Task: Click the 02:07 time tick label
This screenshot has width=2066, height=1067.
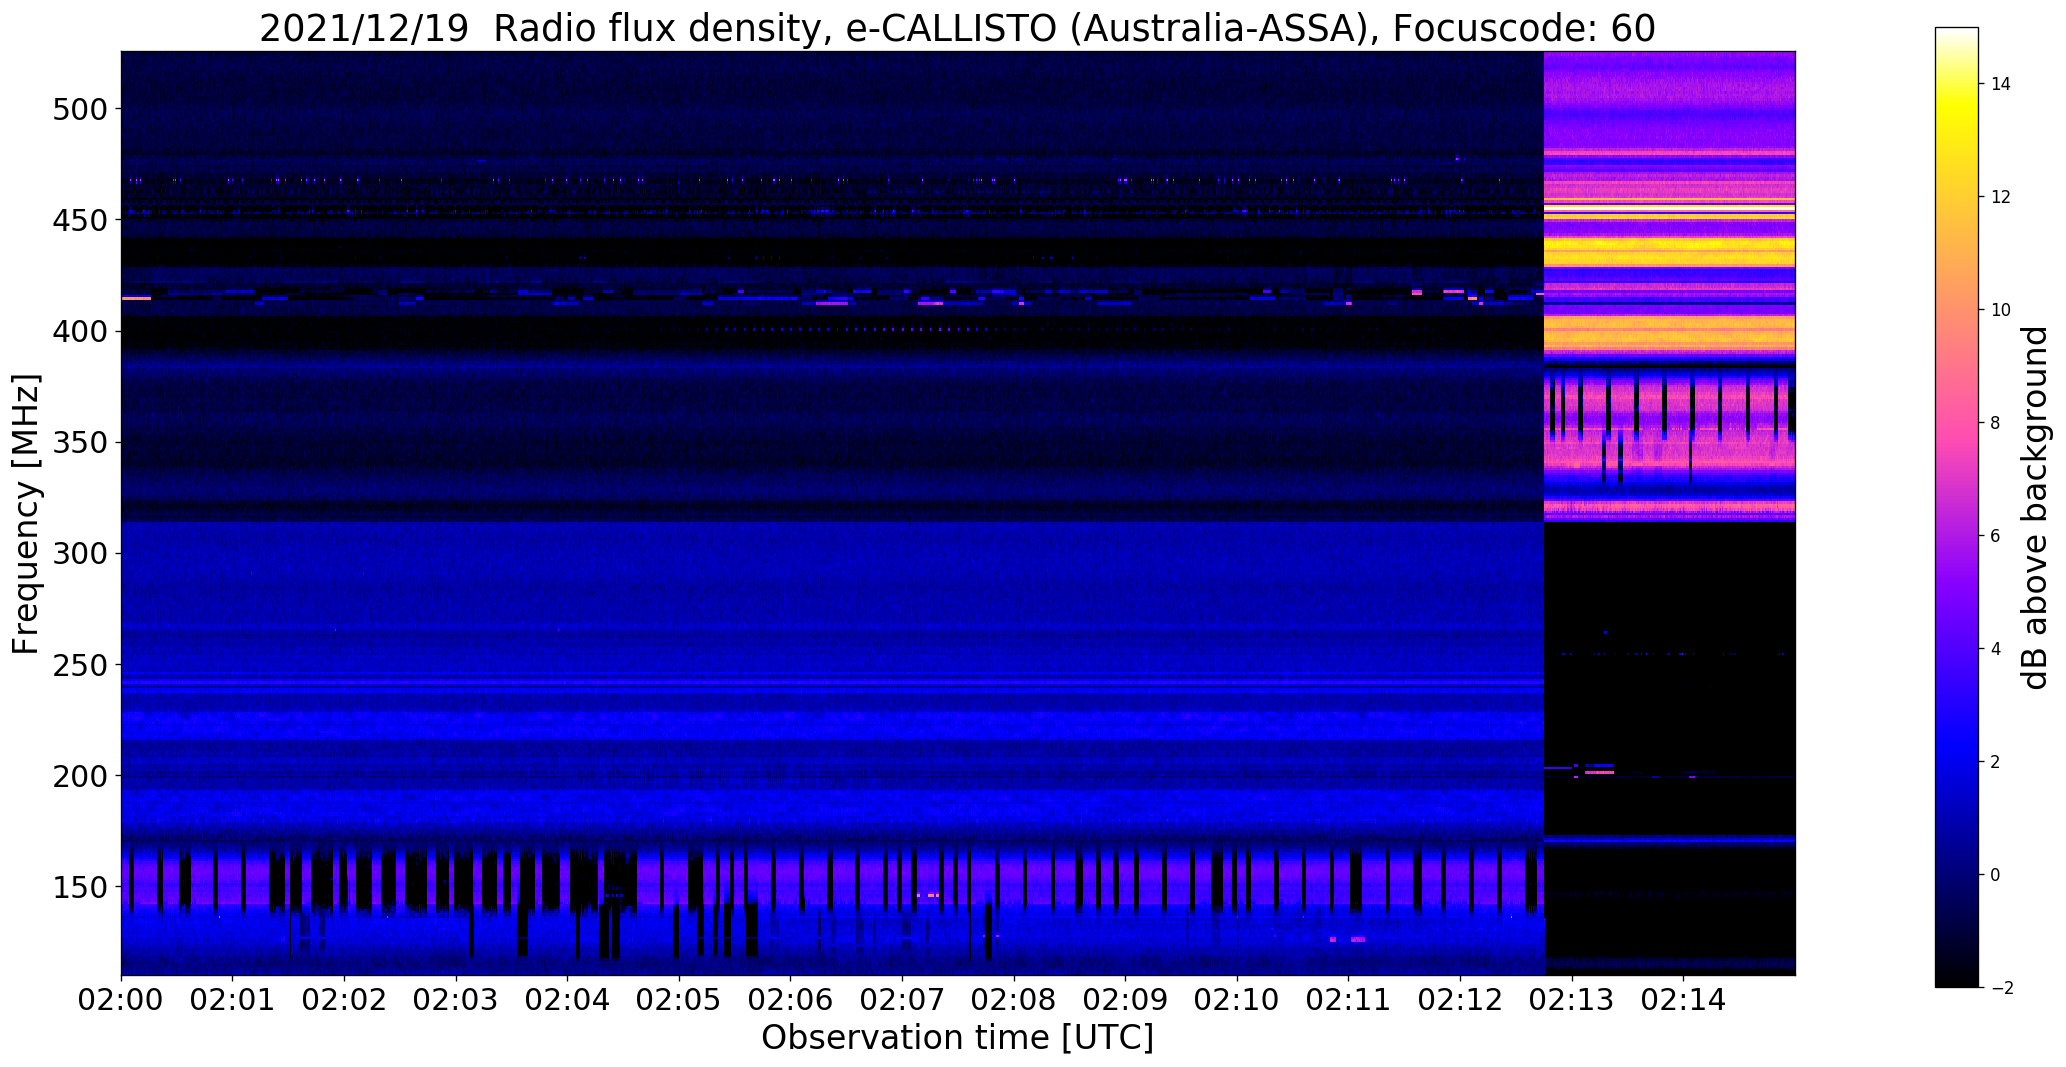Action: tap(903, 1000)
